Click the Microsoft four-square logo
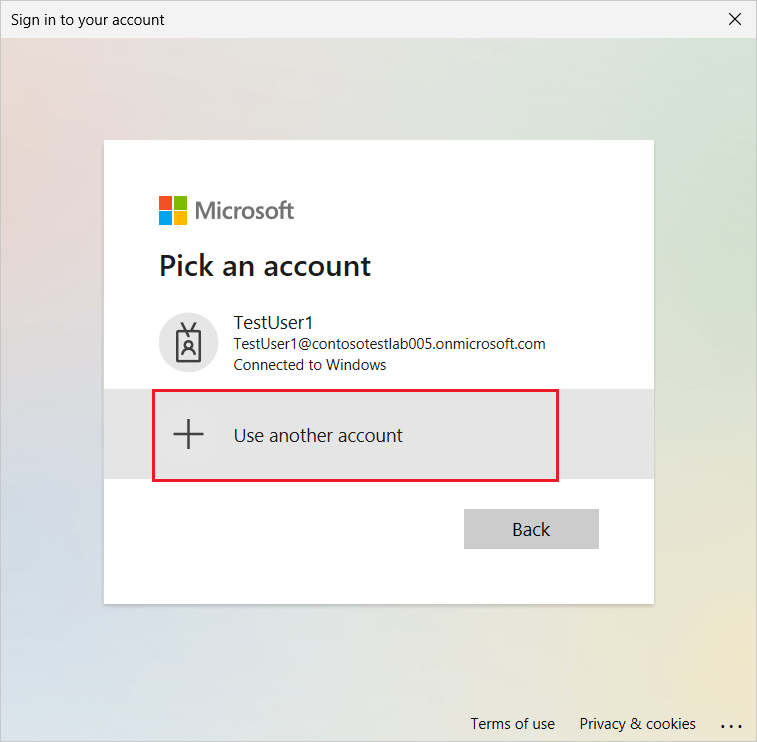The width and height of the screenshot is (757, 742). coord(173,210)
